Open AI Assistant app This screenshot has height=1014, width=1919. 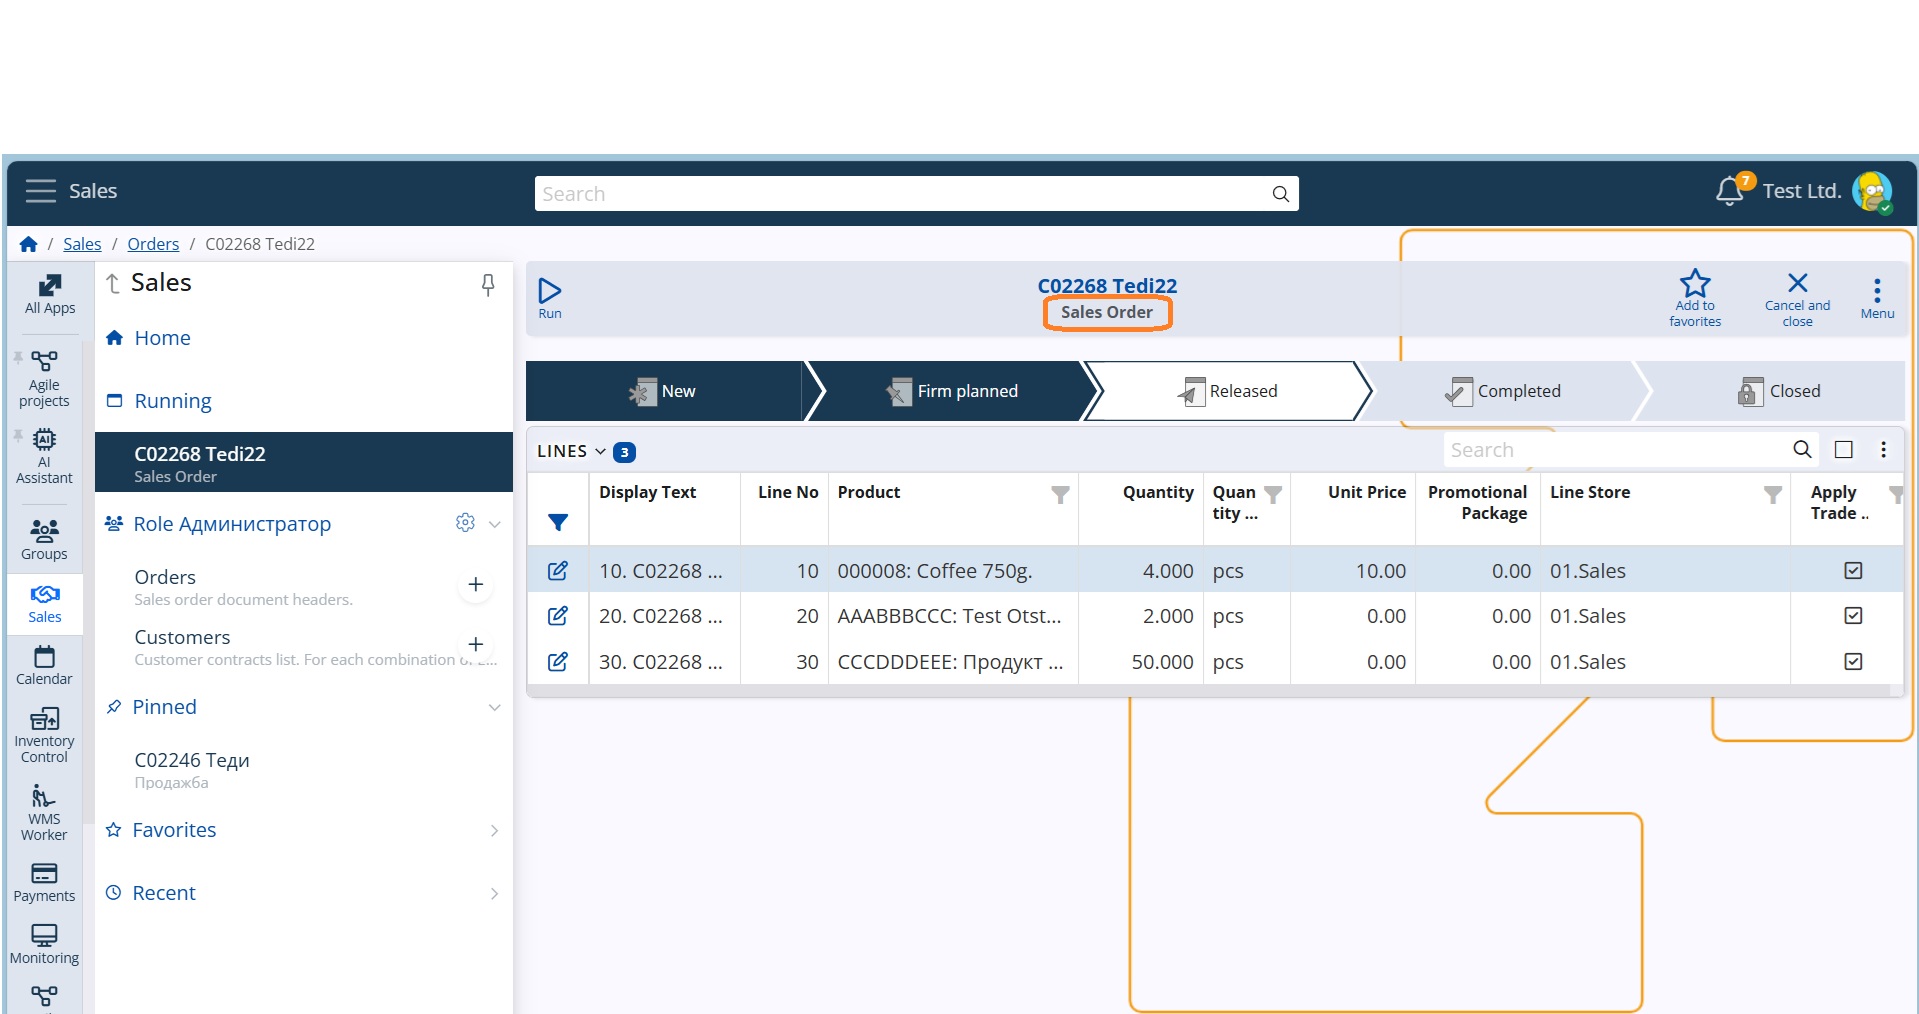click(x=44, y=456)
